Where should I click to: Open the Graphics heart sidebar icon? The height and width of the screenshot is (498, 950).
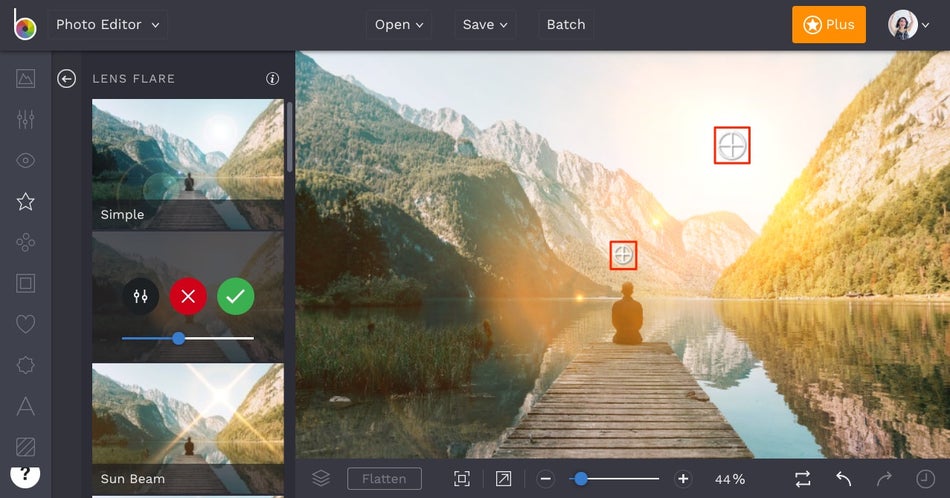(25, 324)
